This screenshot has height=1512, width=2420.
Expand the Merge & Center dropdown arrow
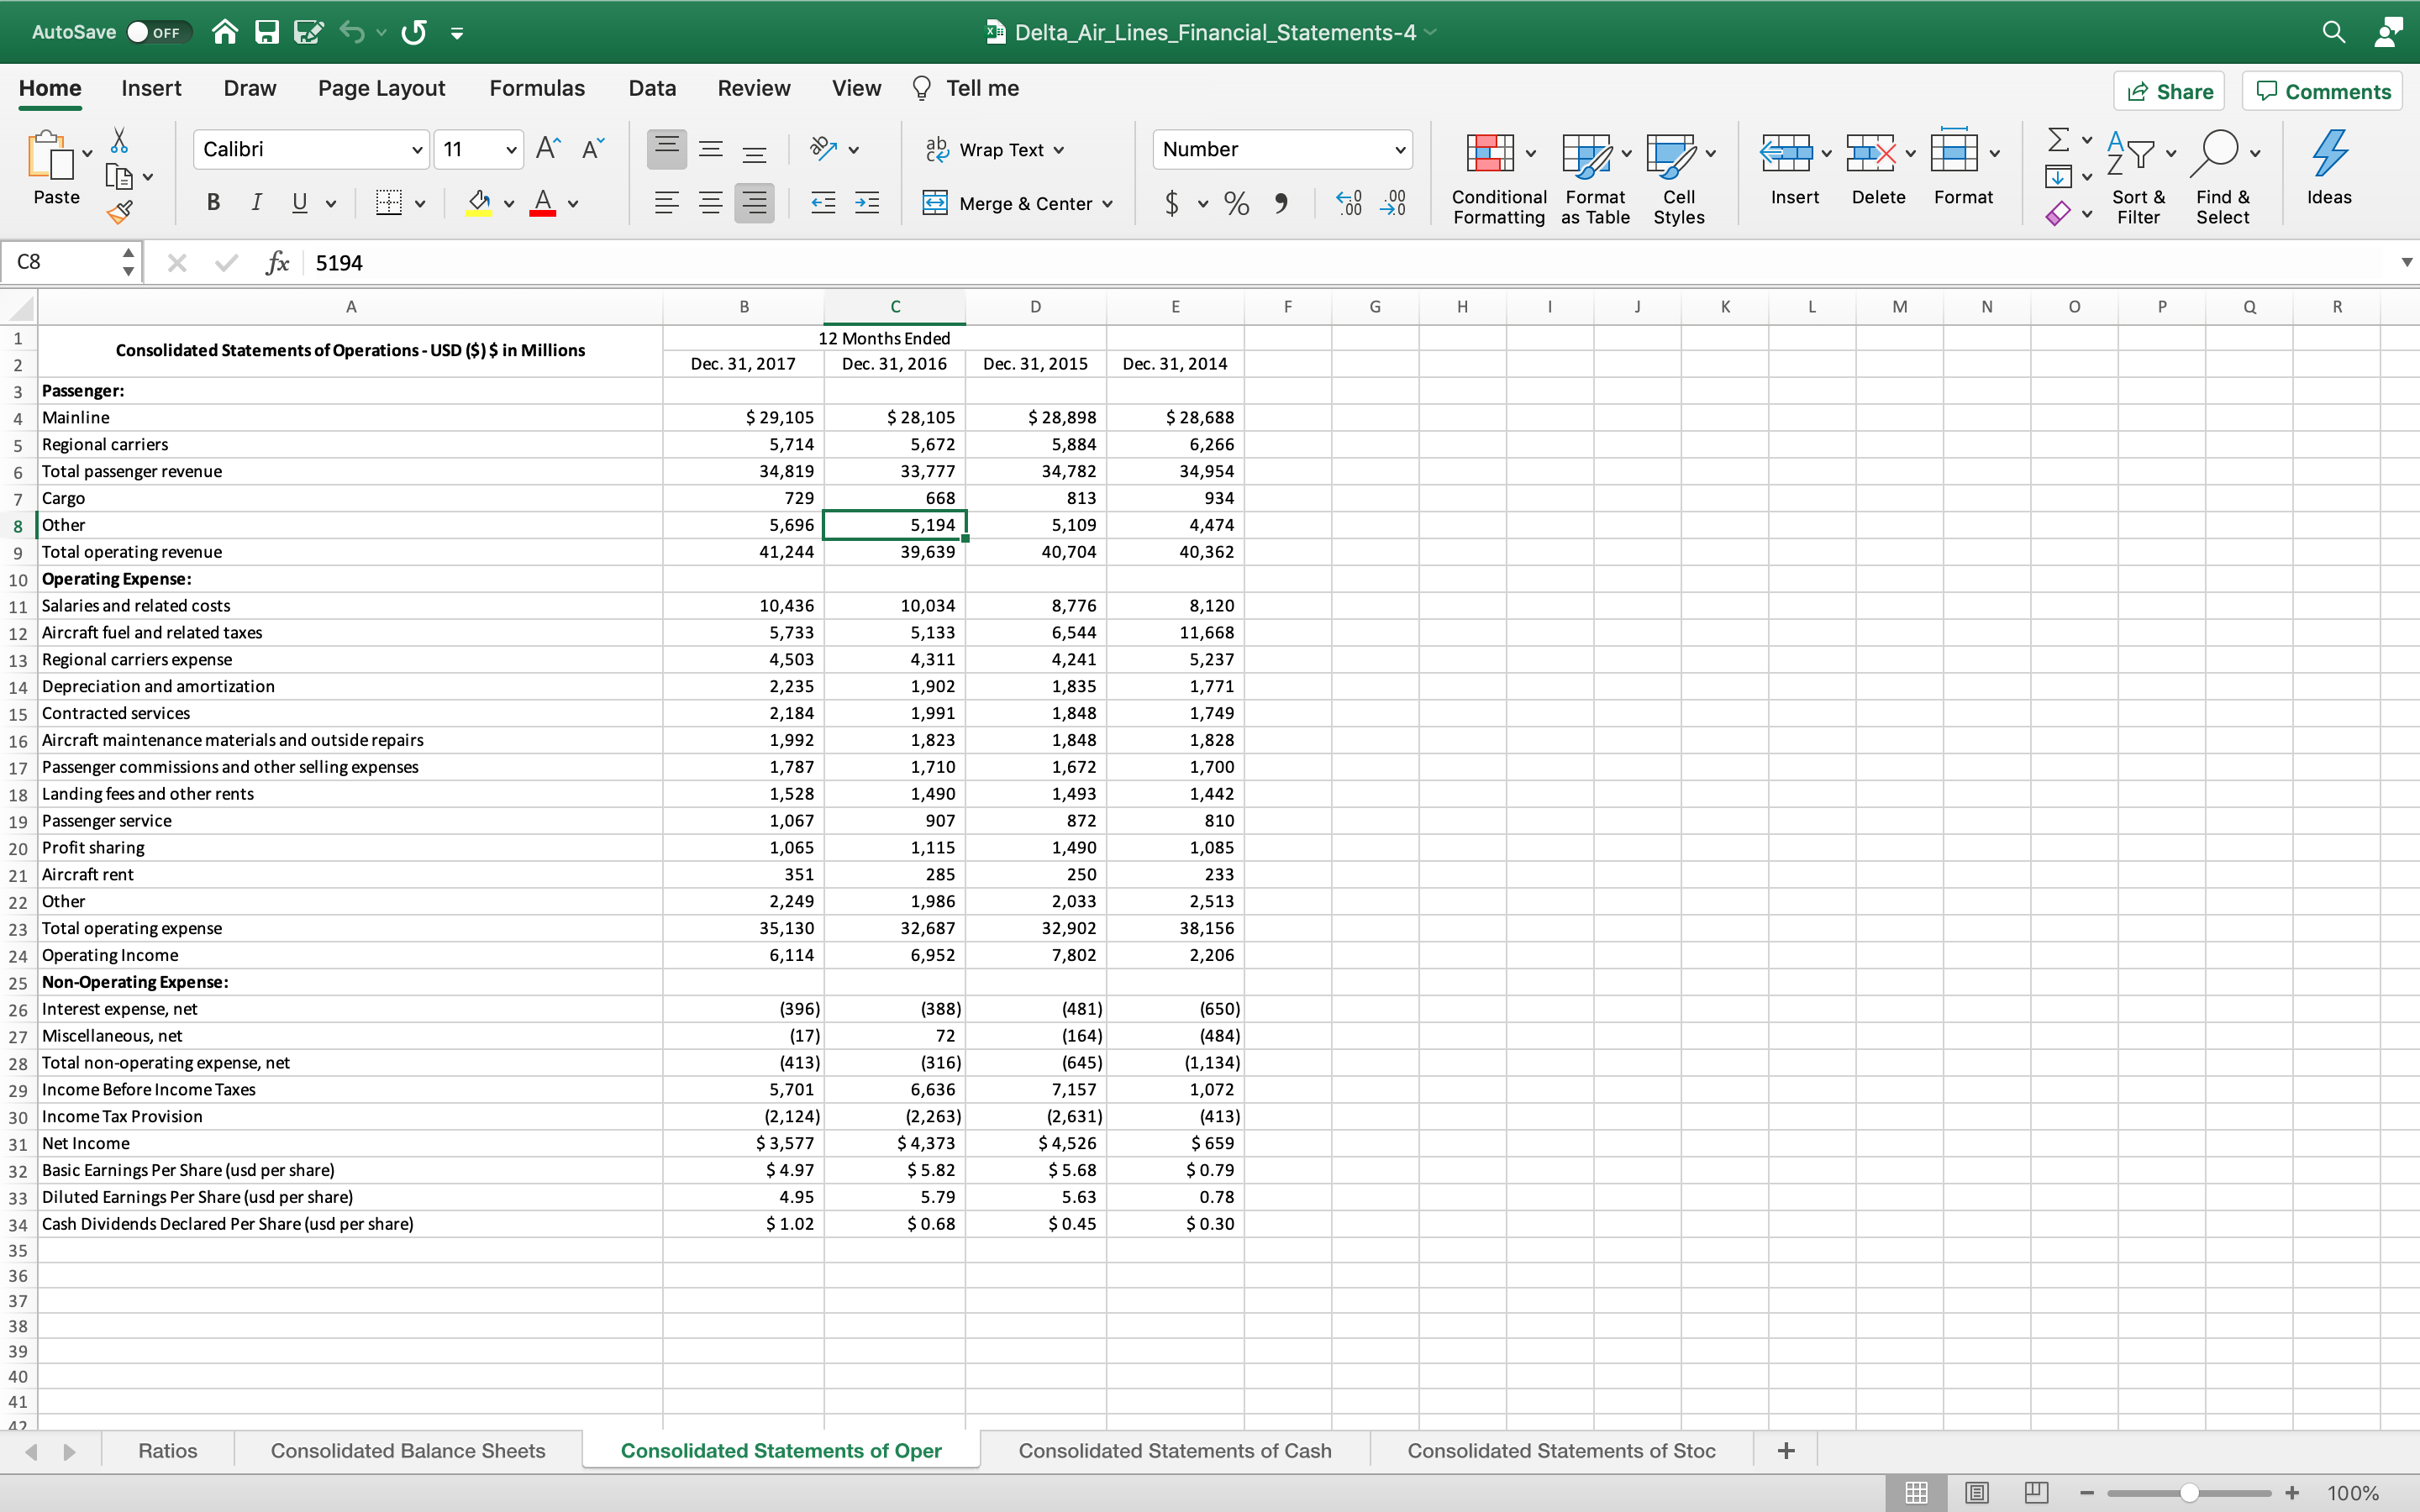[1107, 204]
